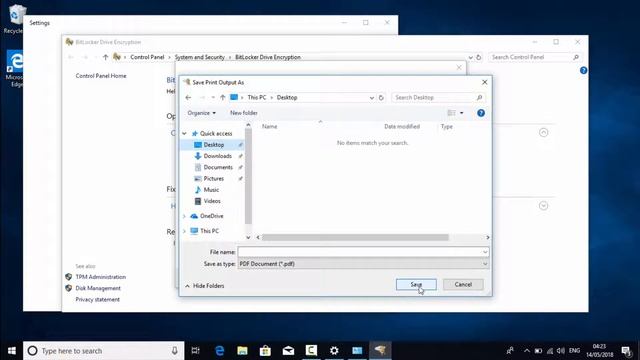Viewport: 640px width, 360px height.
Task: Activate the Cortana microphone icon
Action: pos(175,351)
